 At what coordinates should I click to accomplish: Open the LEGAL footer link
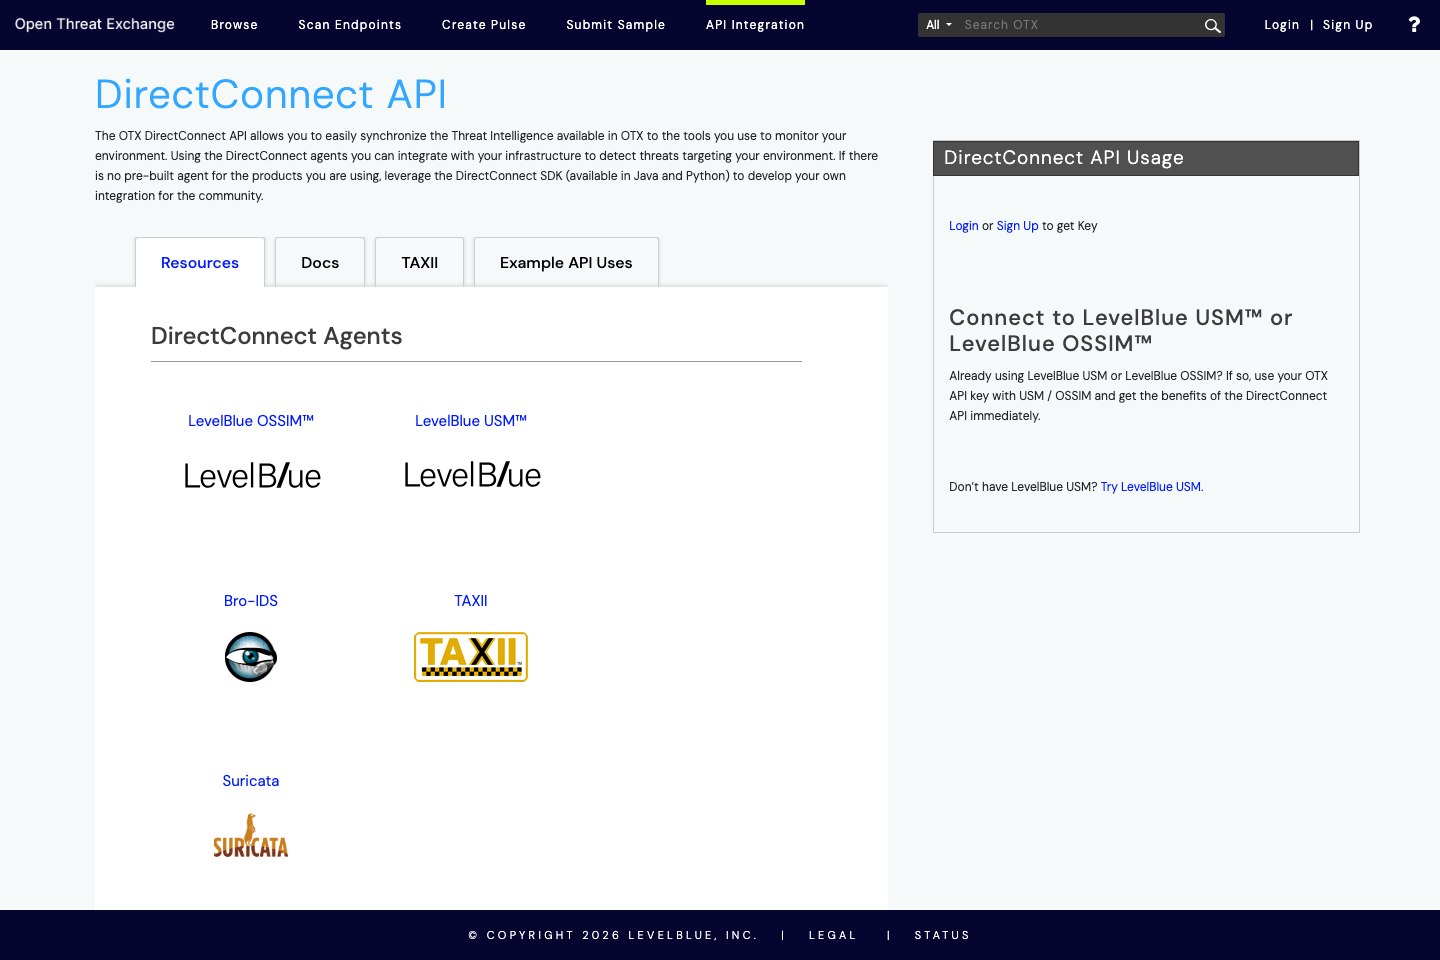point(832,934)
